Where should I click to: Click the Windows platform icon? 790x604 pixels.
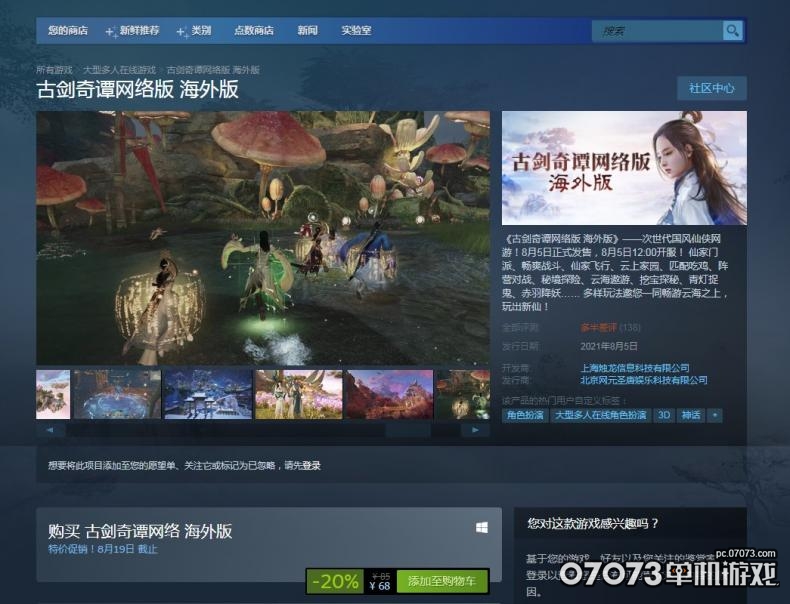coord(482,527)
